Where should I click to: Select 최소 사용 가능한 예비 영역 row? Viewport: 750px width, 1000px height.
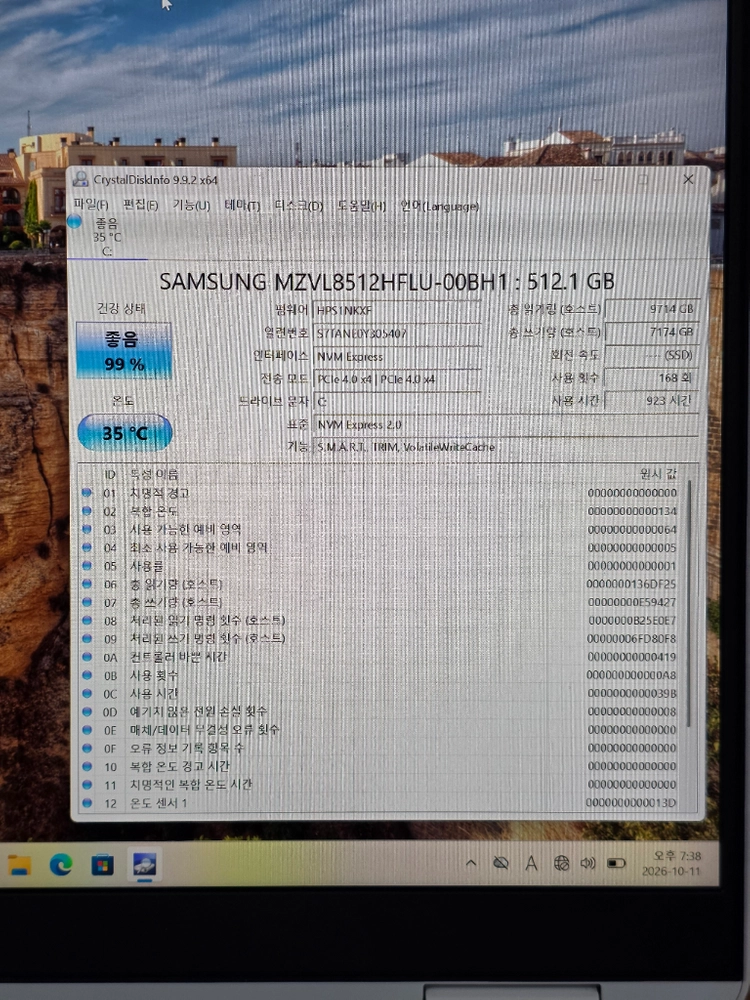tap(380, 547)
